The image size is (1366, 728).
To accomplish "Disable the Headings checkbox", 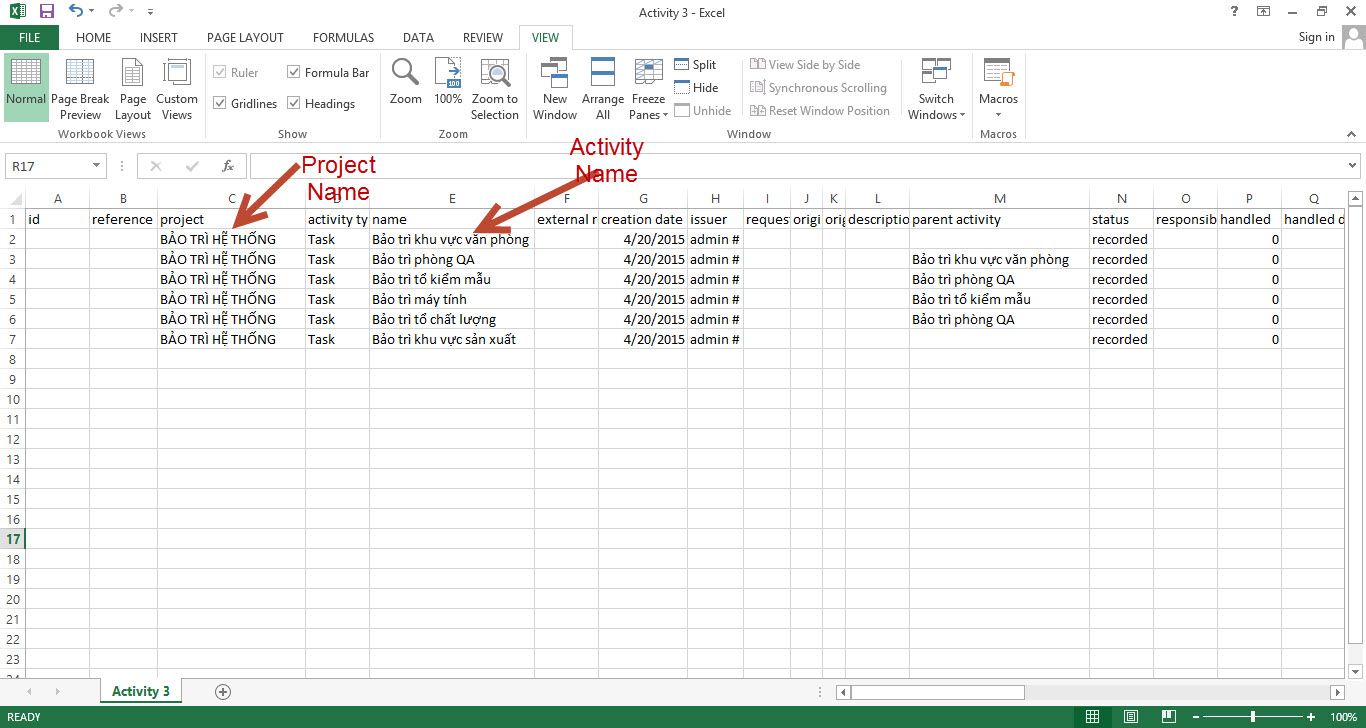I will click(x=294, y=104).
